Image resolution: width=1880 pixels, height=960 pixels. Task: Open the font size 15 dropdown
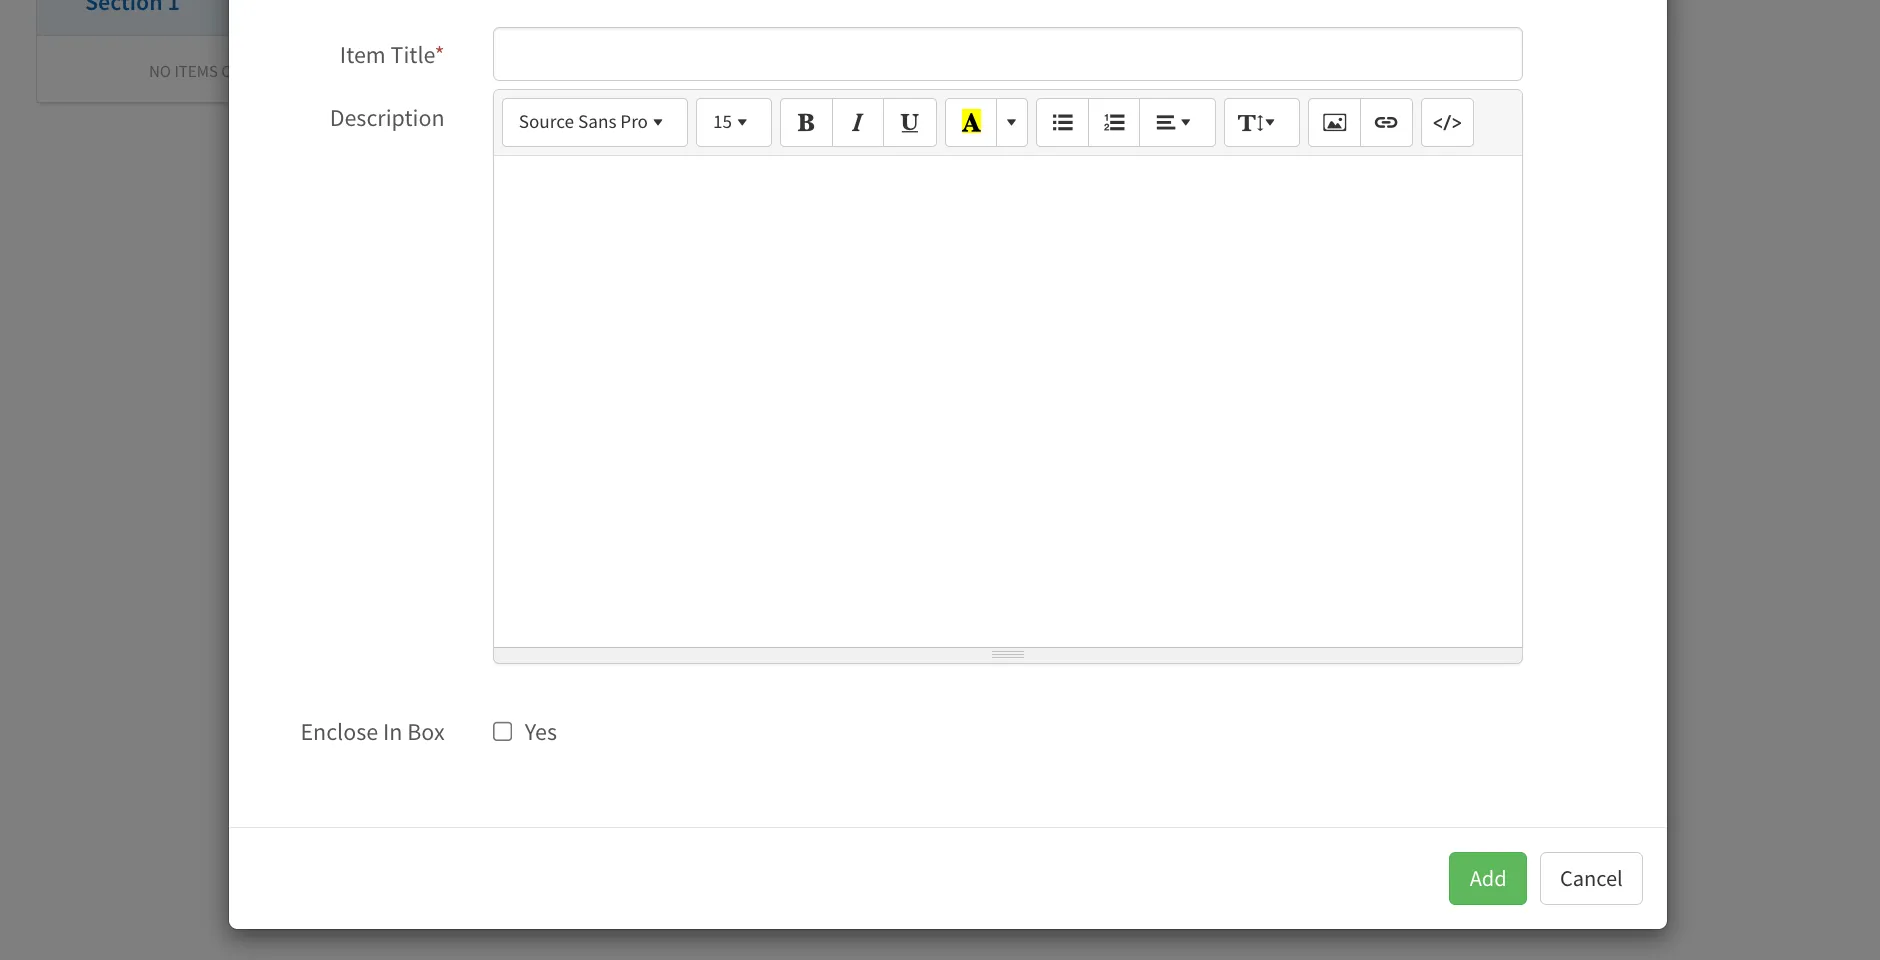click(733, 122)
